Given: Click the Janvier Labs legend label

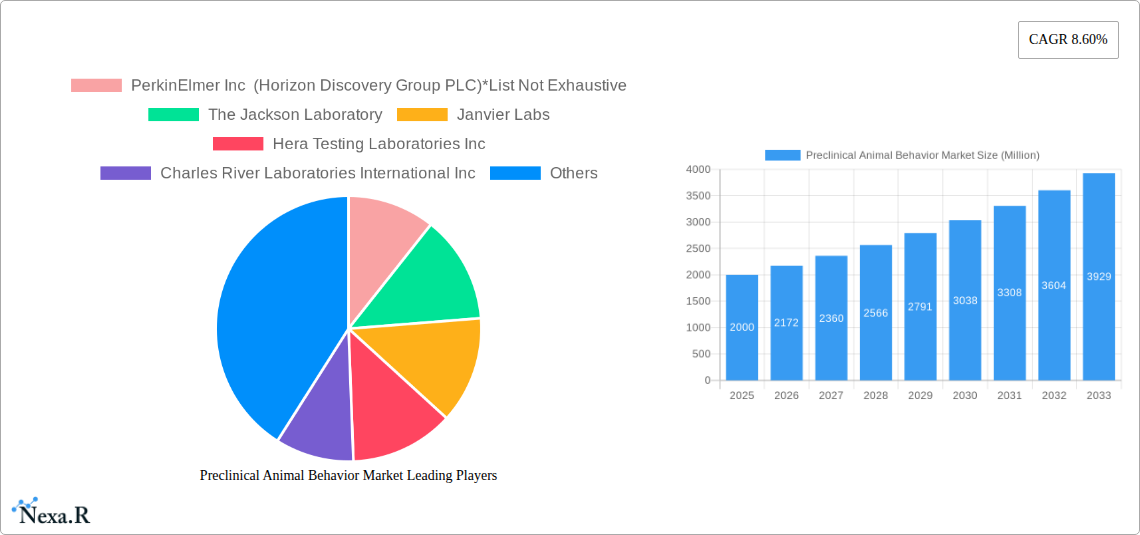Looking at the screenshot, I should tap(503, 115).
